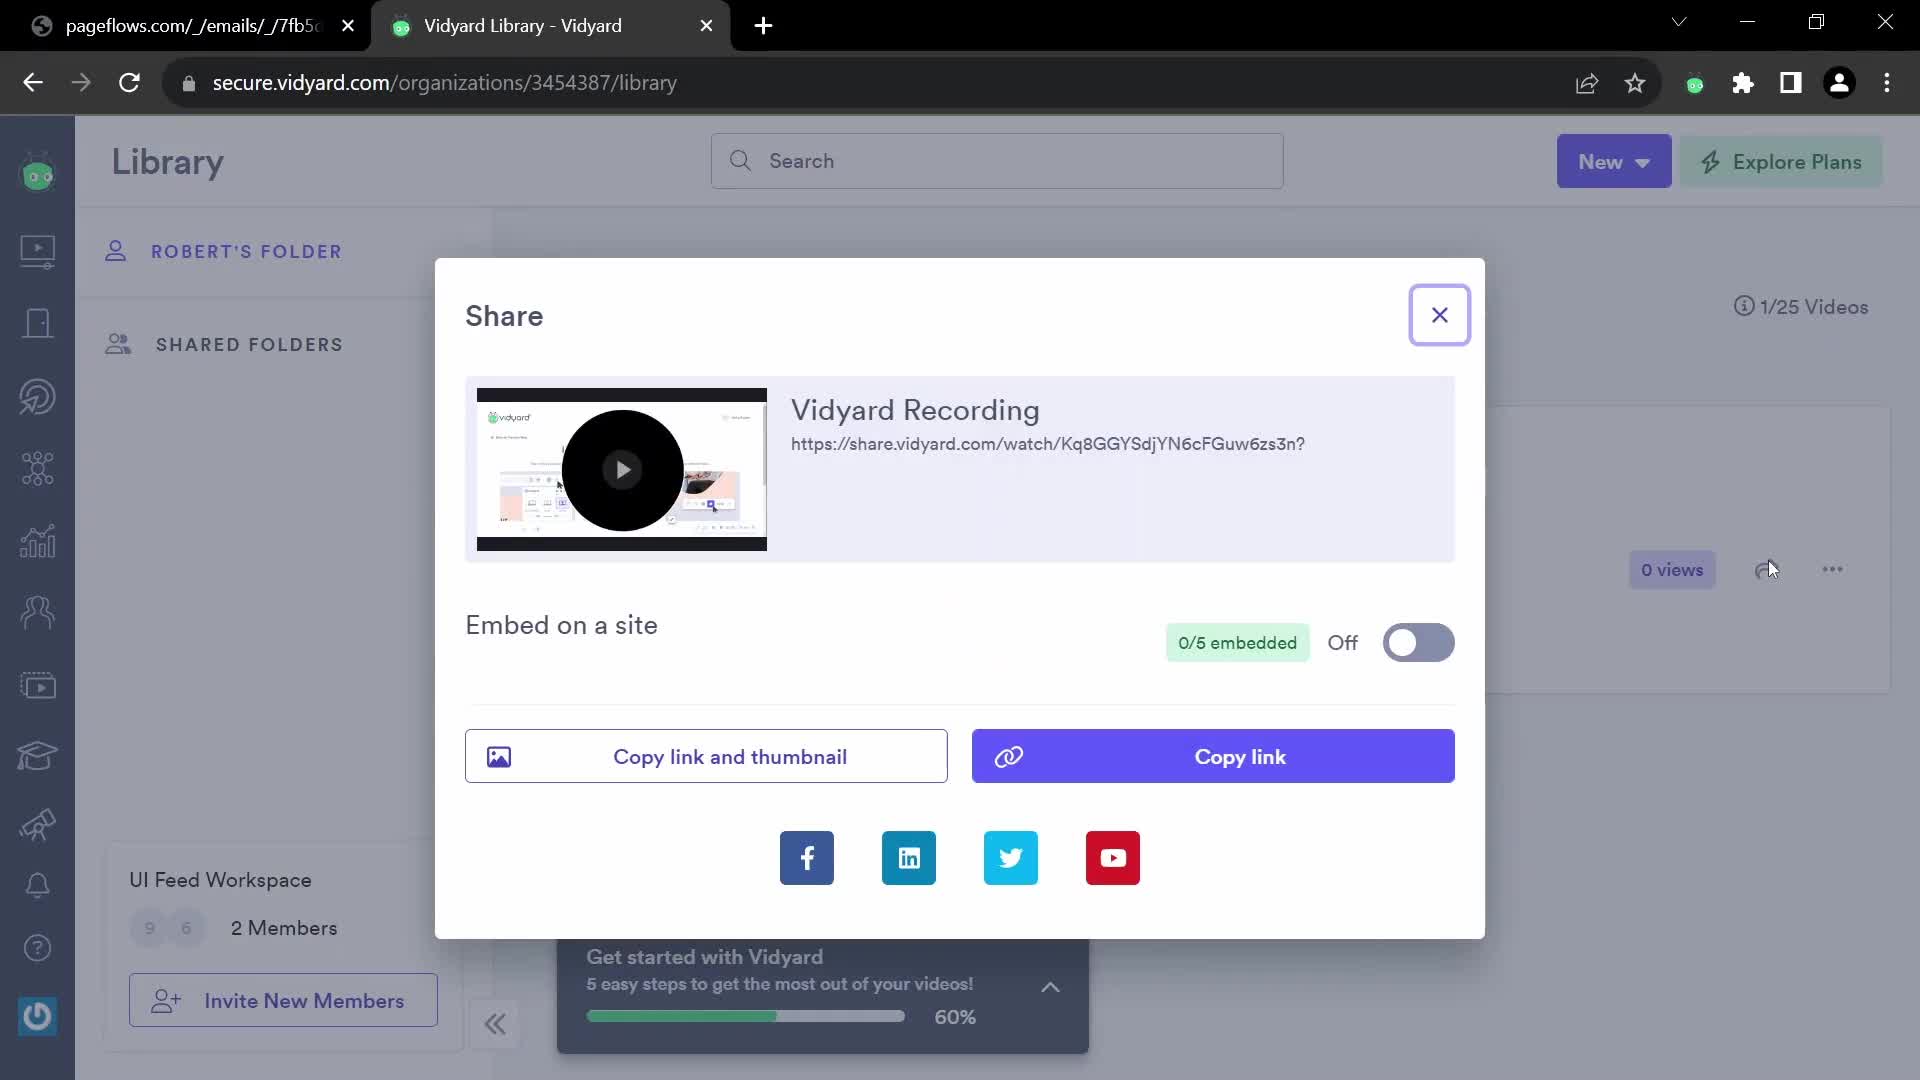Switch to the pageflows.com browser tab

(x=192, y=26)
